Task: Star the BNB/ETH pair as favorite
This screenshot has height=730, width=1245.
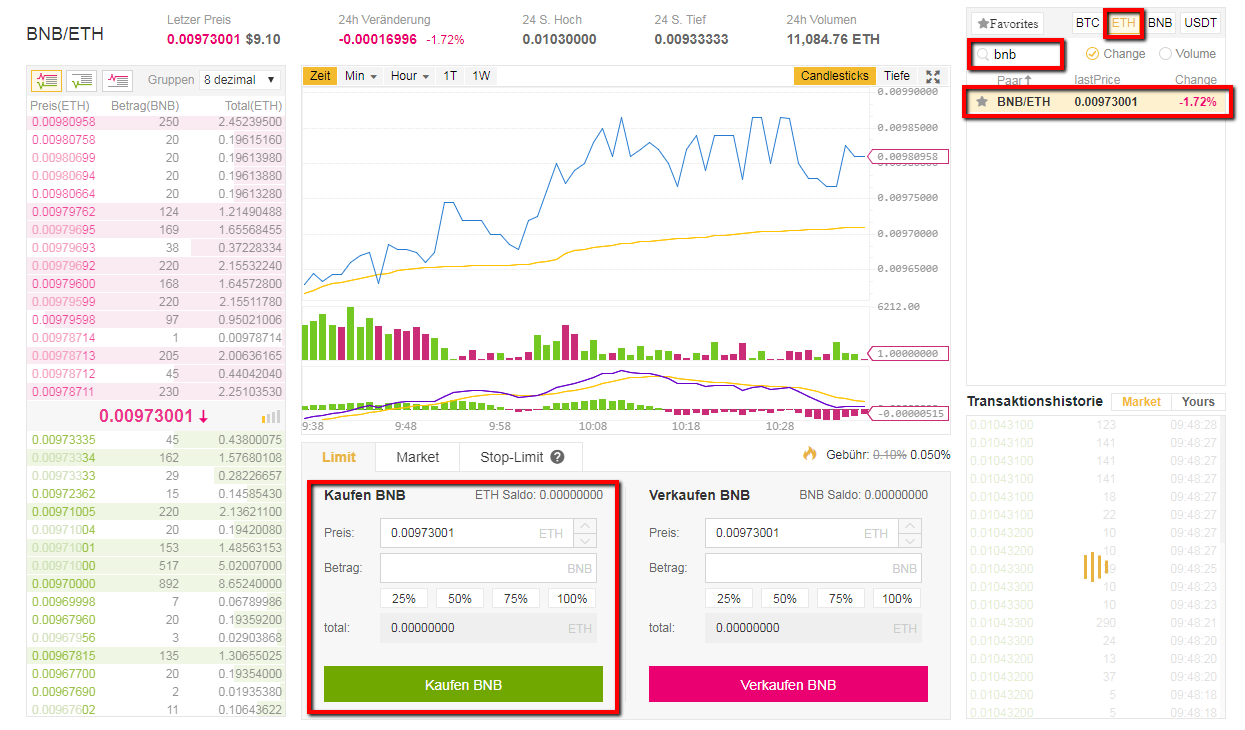Action: (982, 101)
